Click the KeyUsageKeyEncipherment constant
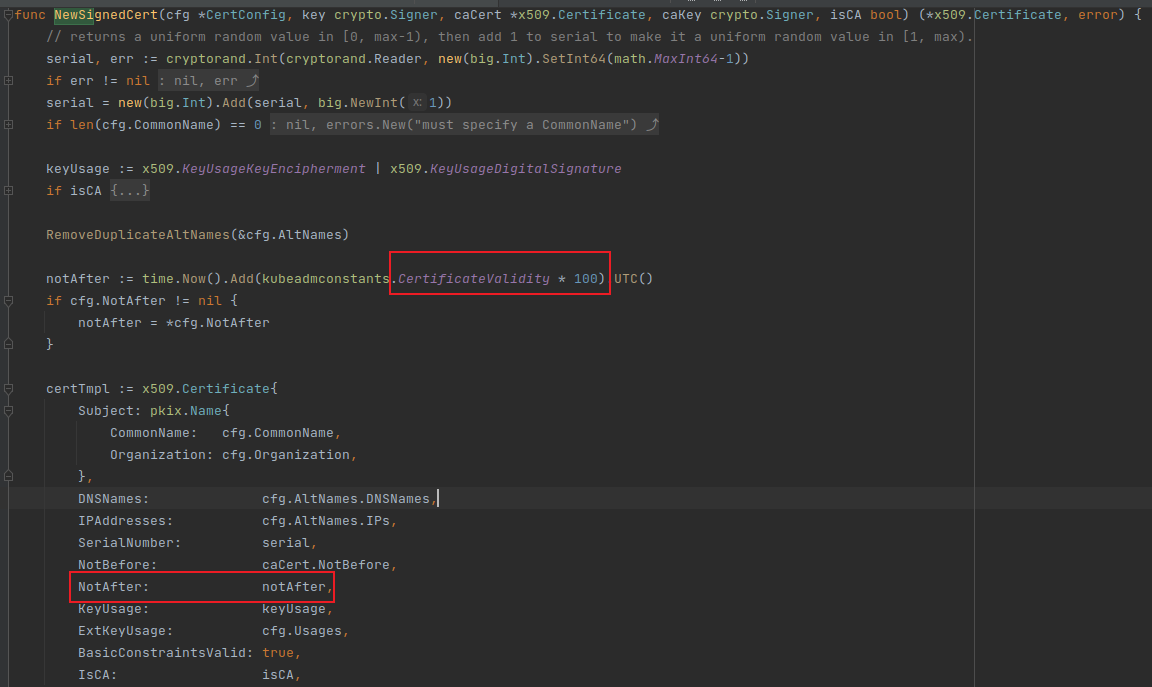Viewport: 1152px width, 687px height. 273,169
